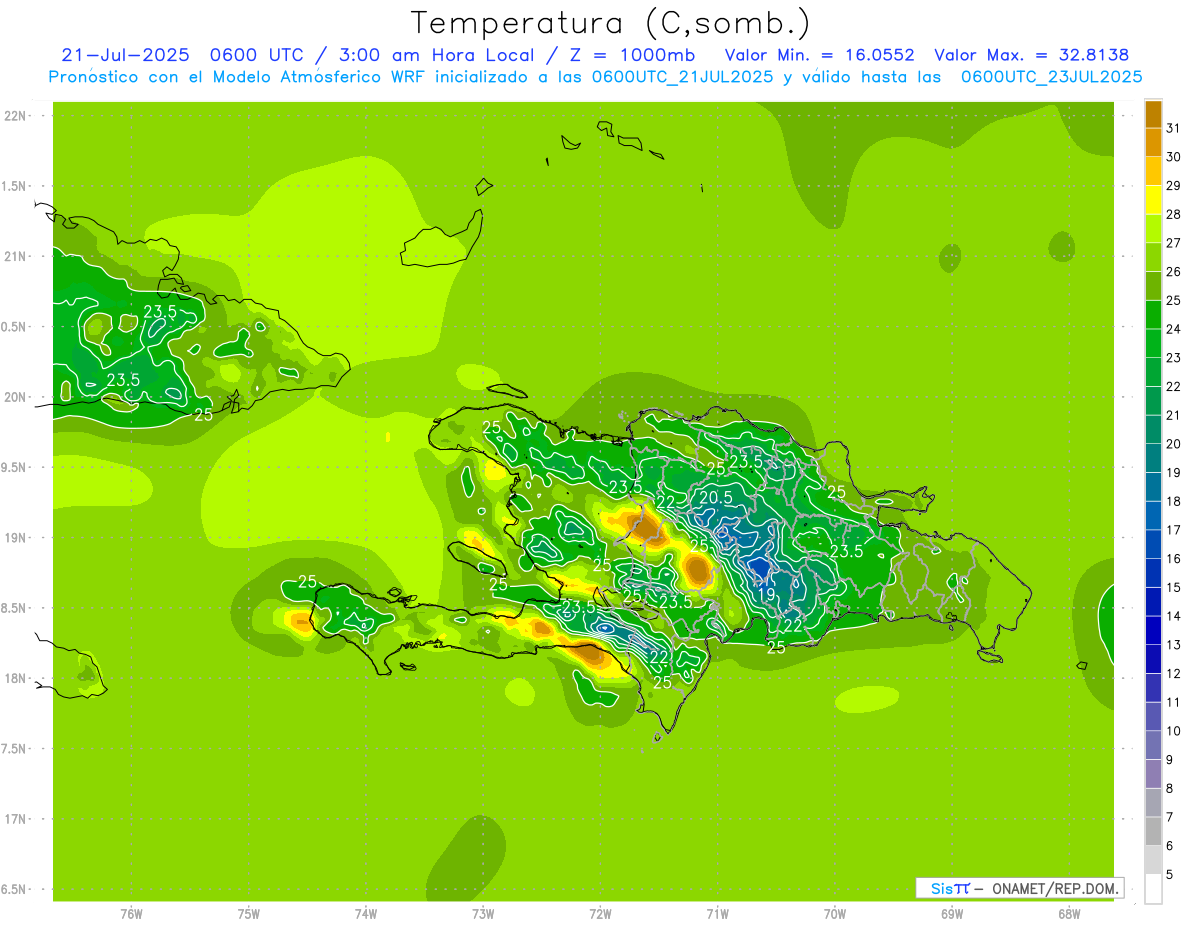
Task: Click the longitude axis label "73W"
Action: 483,914
